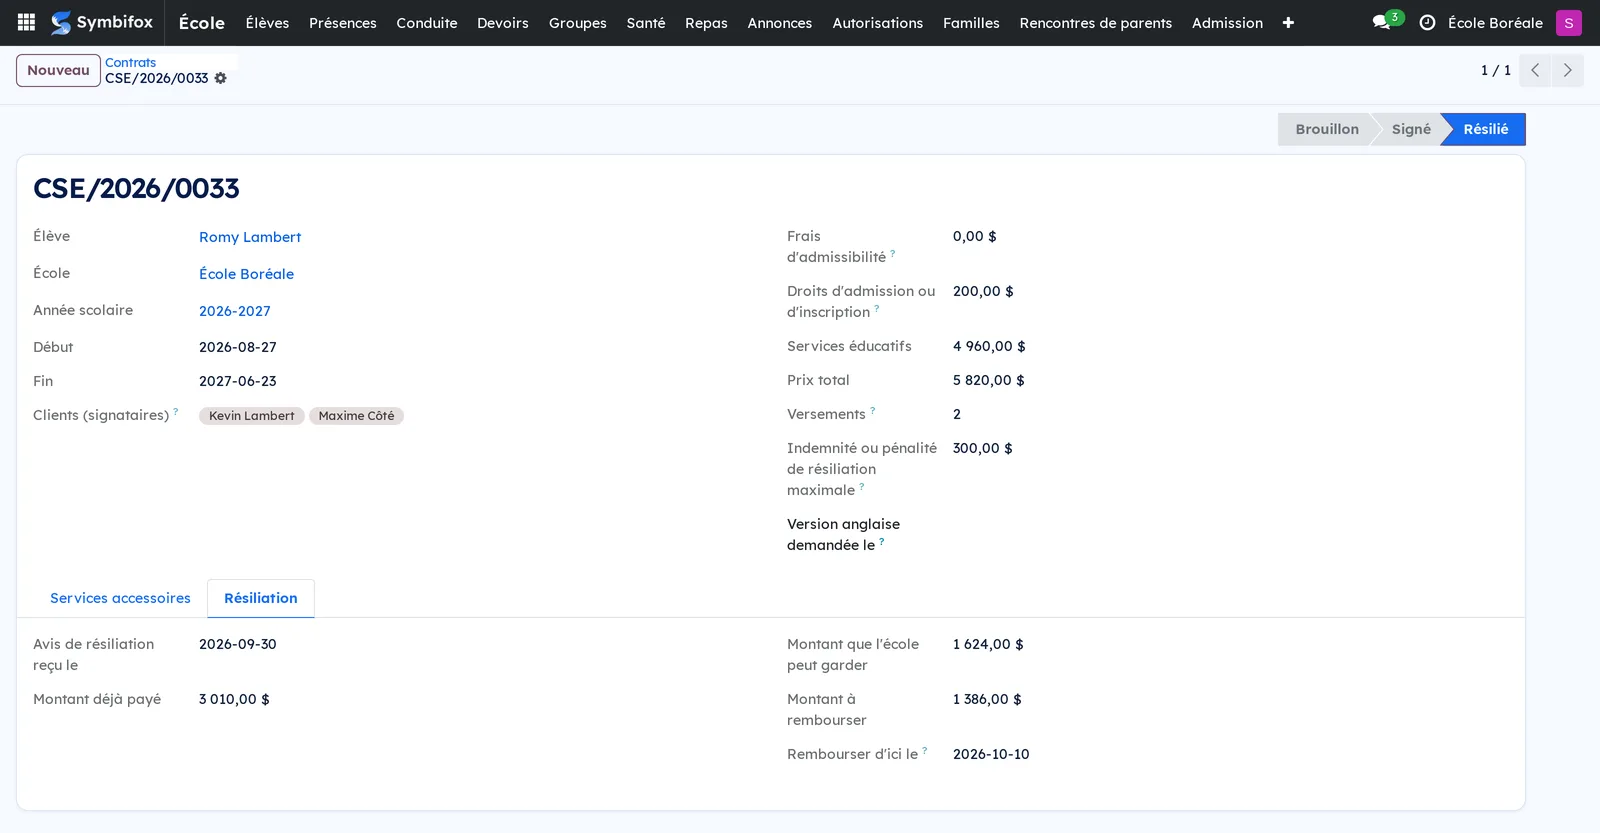
Task: Open the 2026-2027 school year link
Action: tap(235, 311)
